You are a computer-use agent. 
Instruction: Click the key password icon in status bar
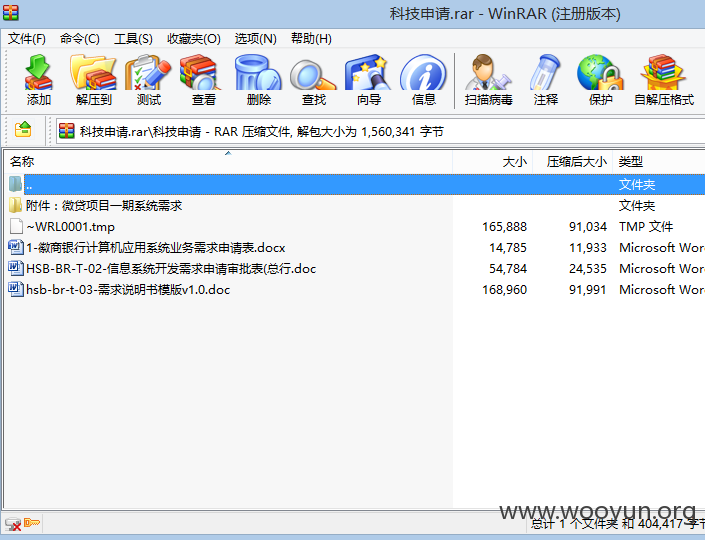click(32, 522)
